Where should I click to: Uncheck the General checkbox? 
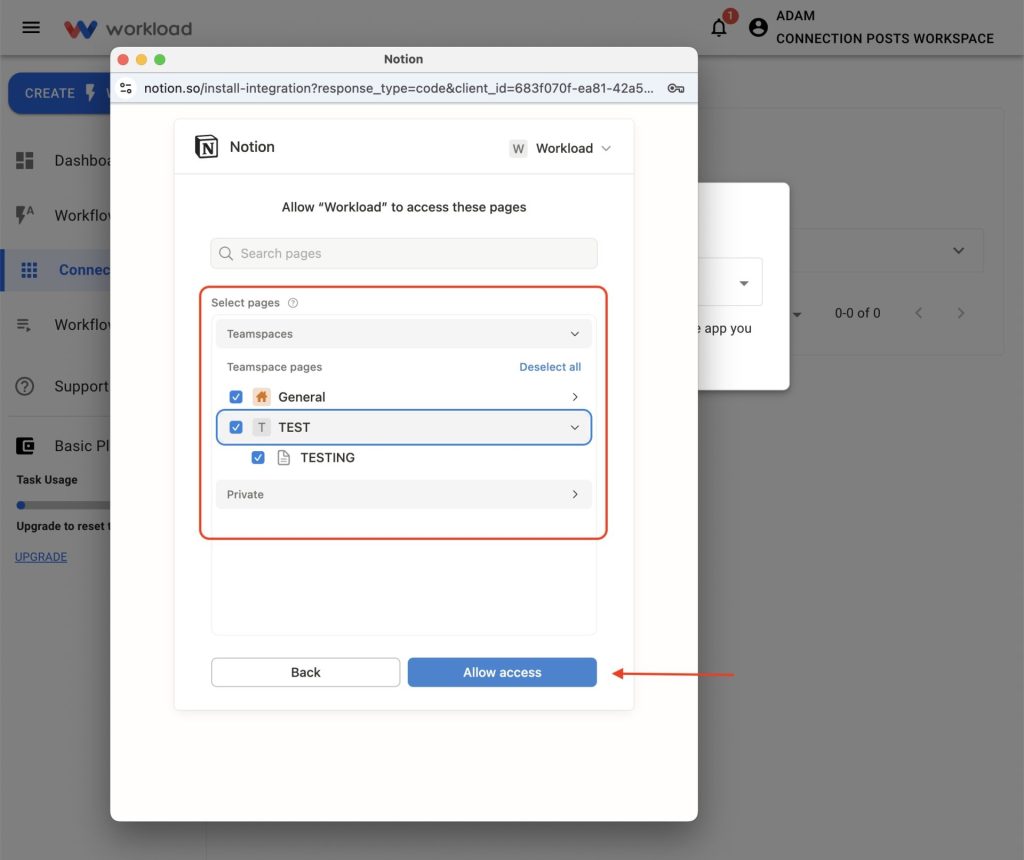[x=236, y=397]
